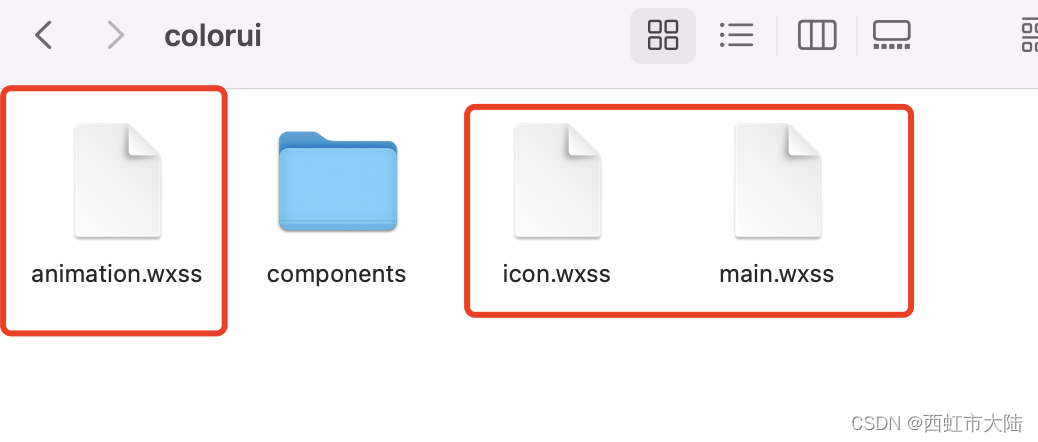The height and width of the screenshot is (442, 1038).
Task: Go forward using the right chevron
Action: pos(116,35)
